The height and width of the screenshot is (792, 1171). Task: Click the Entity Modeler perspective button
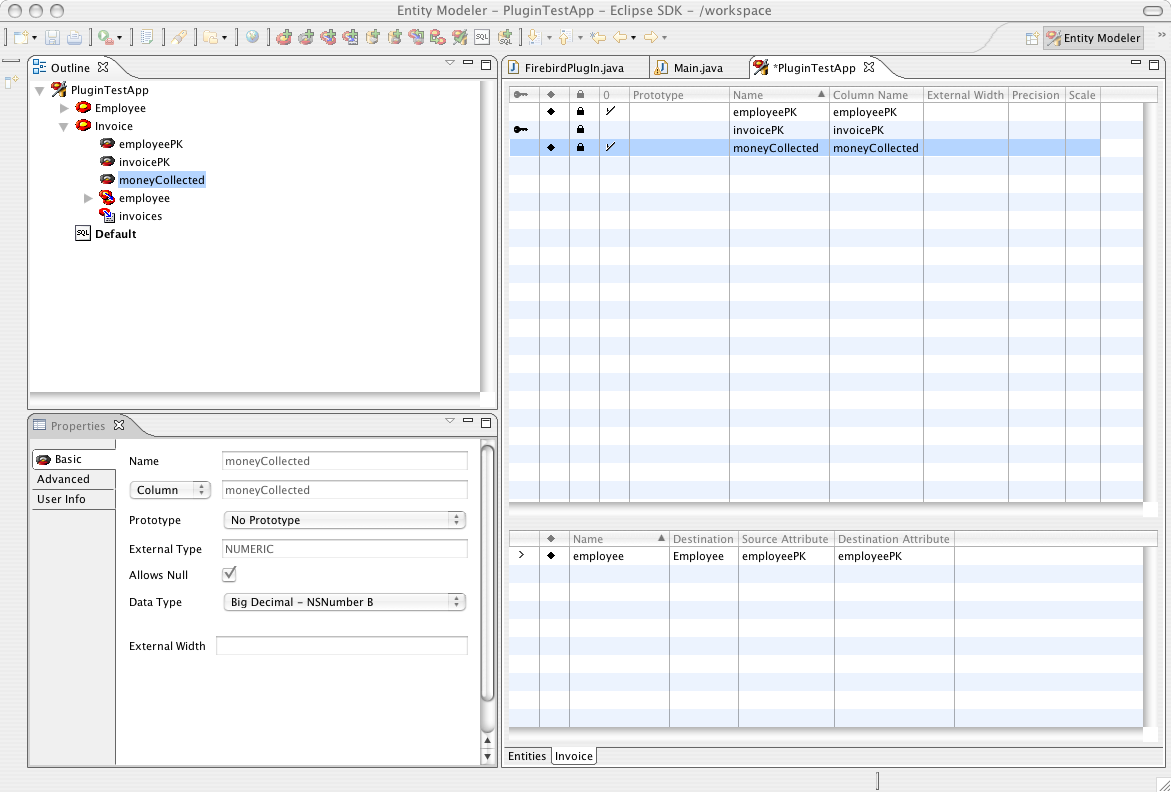click(x=1093, y=38)
